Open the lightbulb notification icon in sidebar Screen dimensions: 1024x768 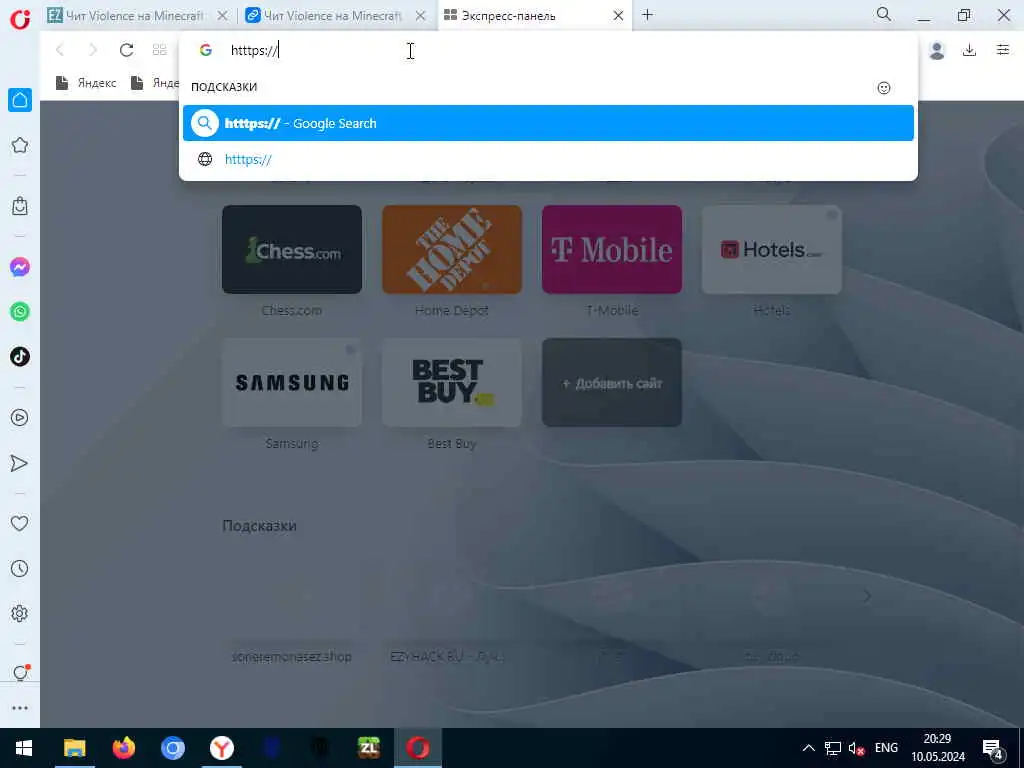click(x=20, y=673)
